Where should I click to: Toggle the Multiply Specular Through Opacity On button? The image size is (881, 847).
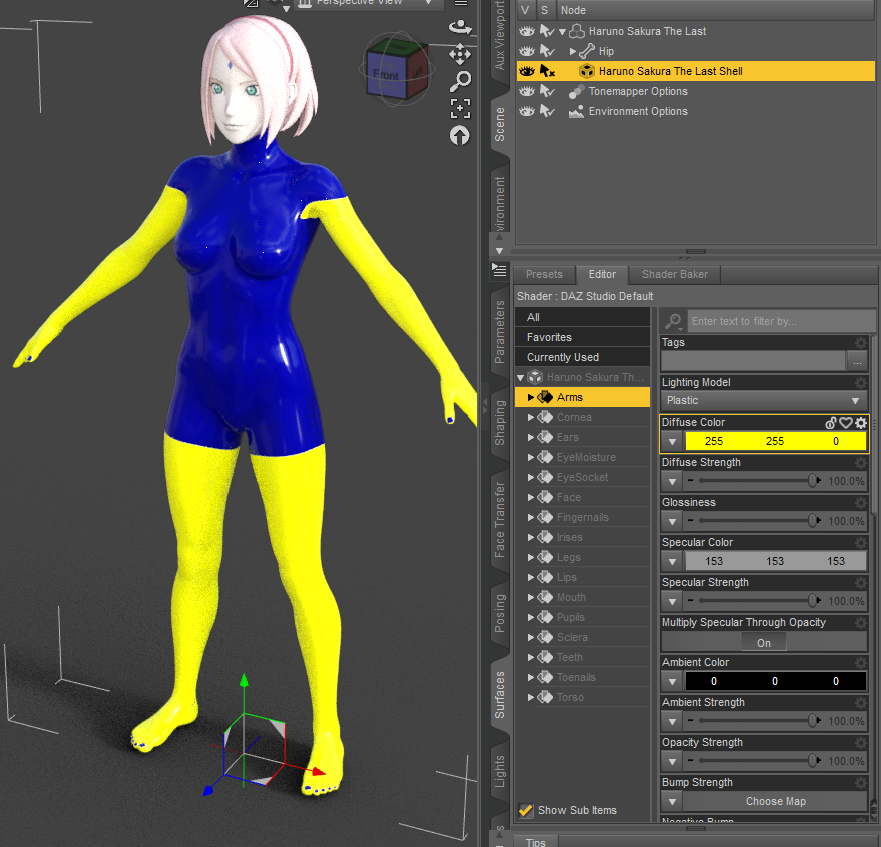(764, 643)
